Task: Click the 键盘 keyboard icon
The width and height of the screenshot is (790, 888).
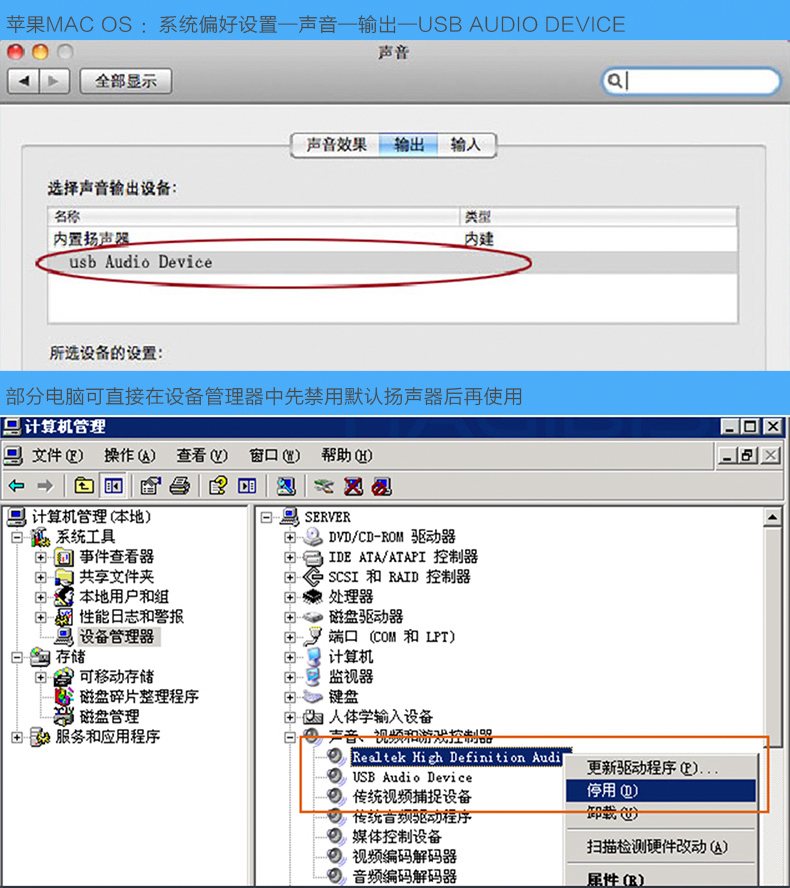Action: (313, 696)
